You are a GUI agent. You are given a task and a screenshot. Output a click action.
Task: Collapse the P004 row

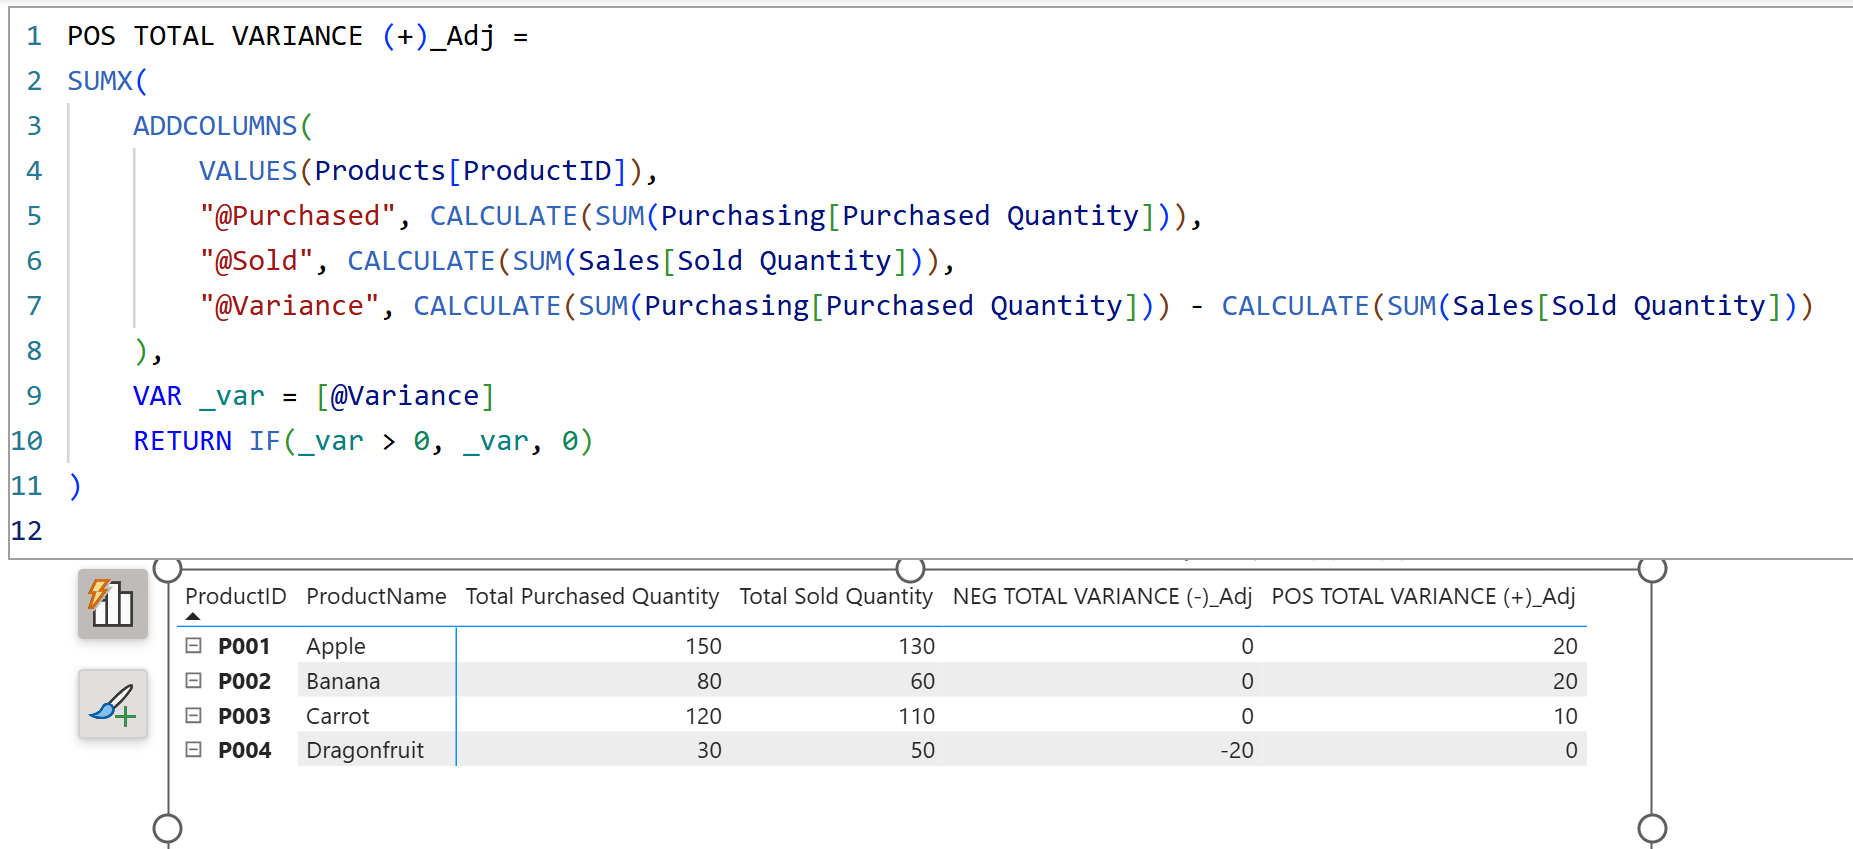194,750
